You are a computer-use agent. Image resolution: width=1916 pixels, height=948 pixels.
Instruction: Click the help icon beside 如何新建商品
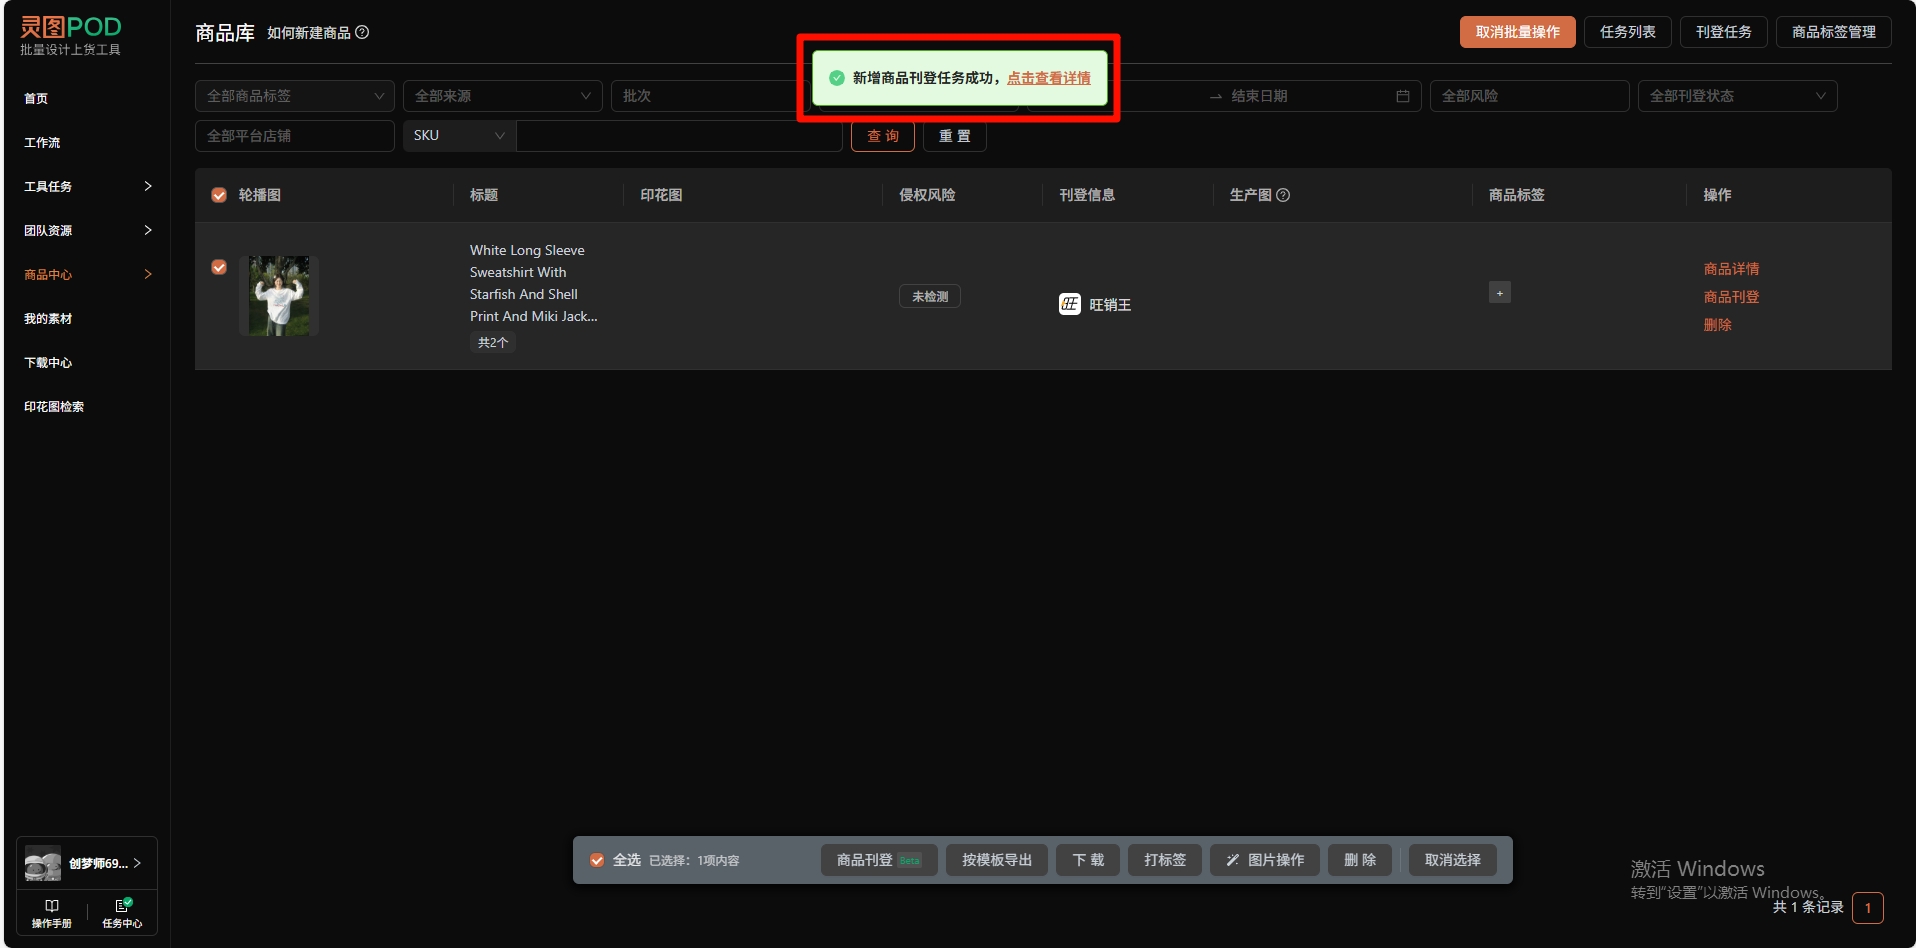[362, 32]
